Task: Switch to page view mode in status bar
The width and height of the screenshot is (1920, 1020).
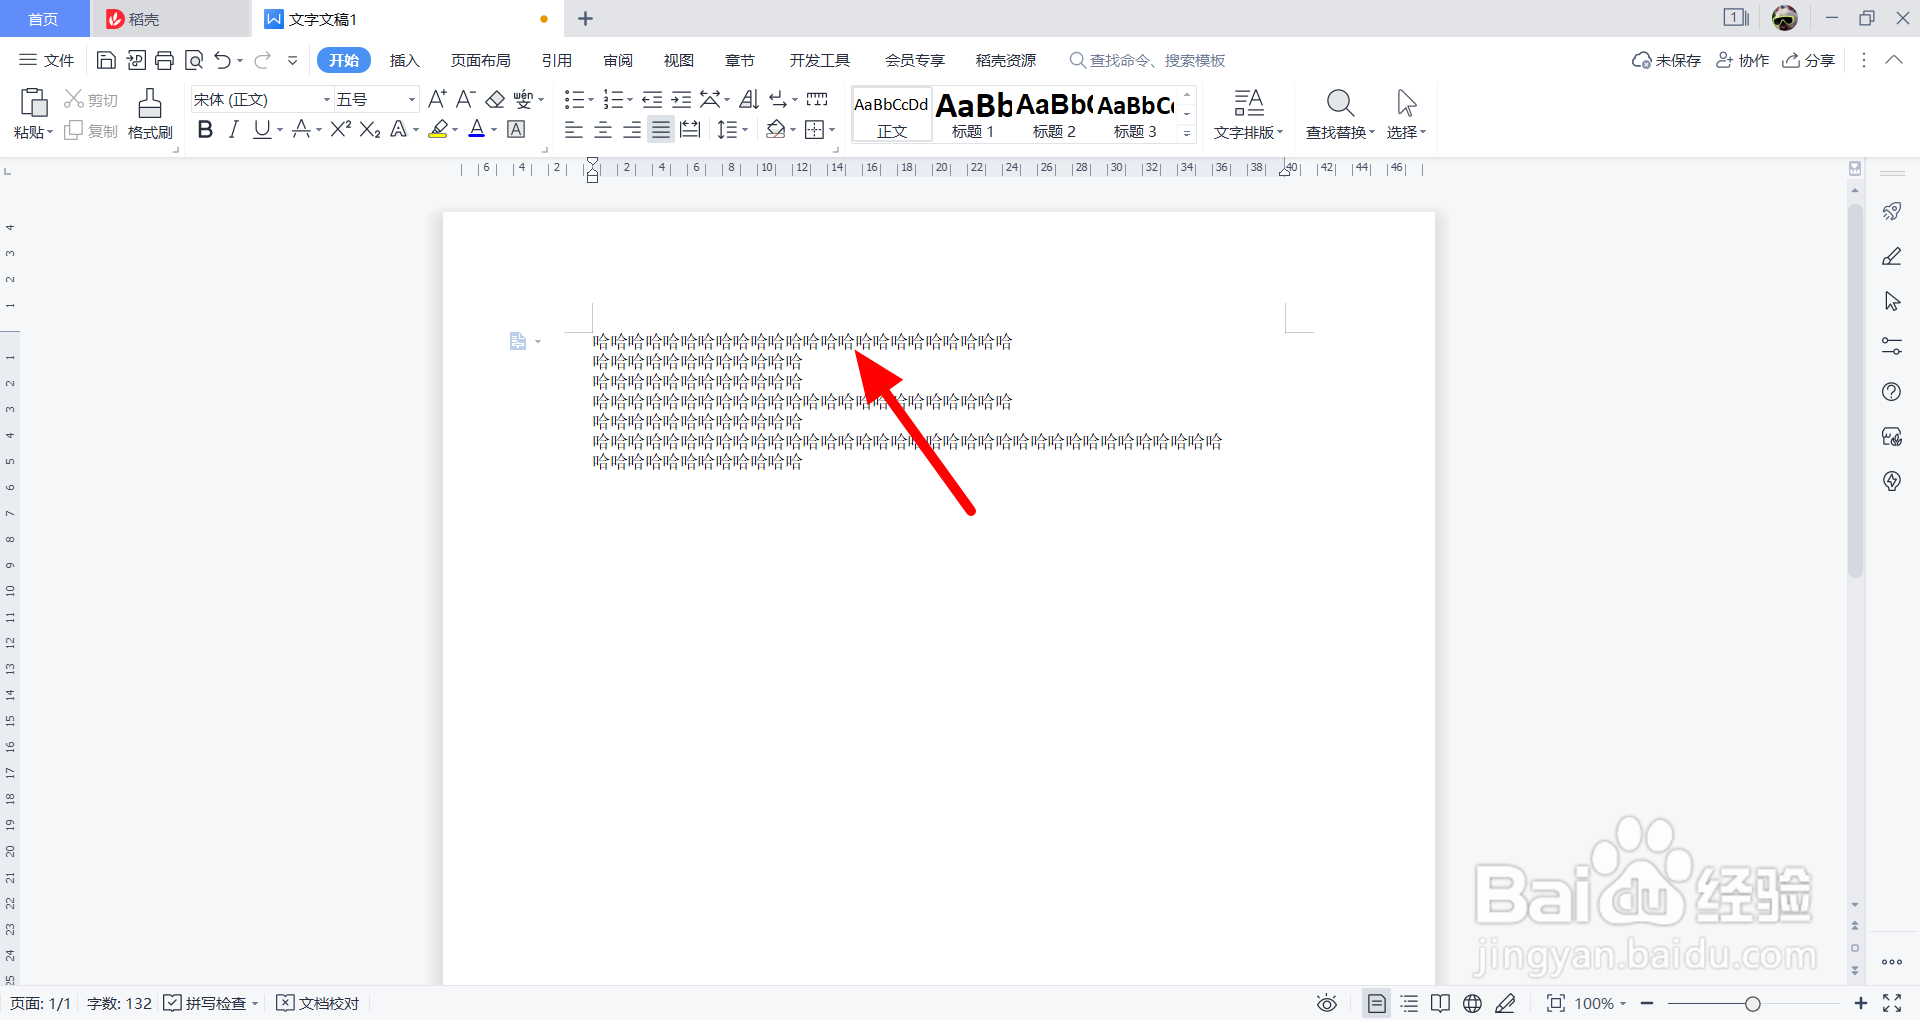Action: click(1377, 1003)
